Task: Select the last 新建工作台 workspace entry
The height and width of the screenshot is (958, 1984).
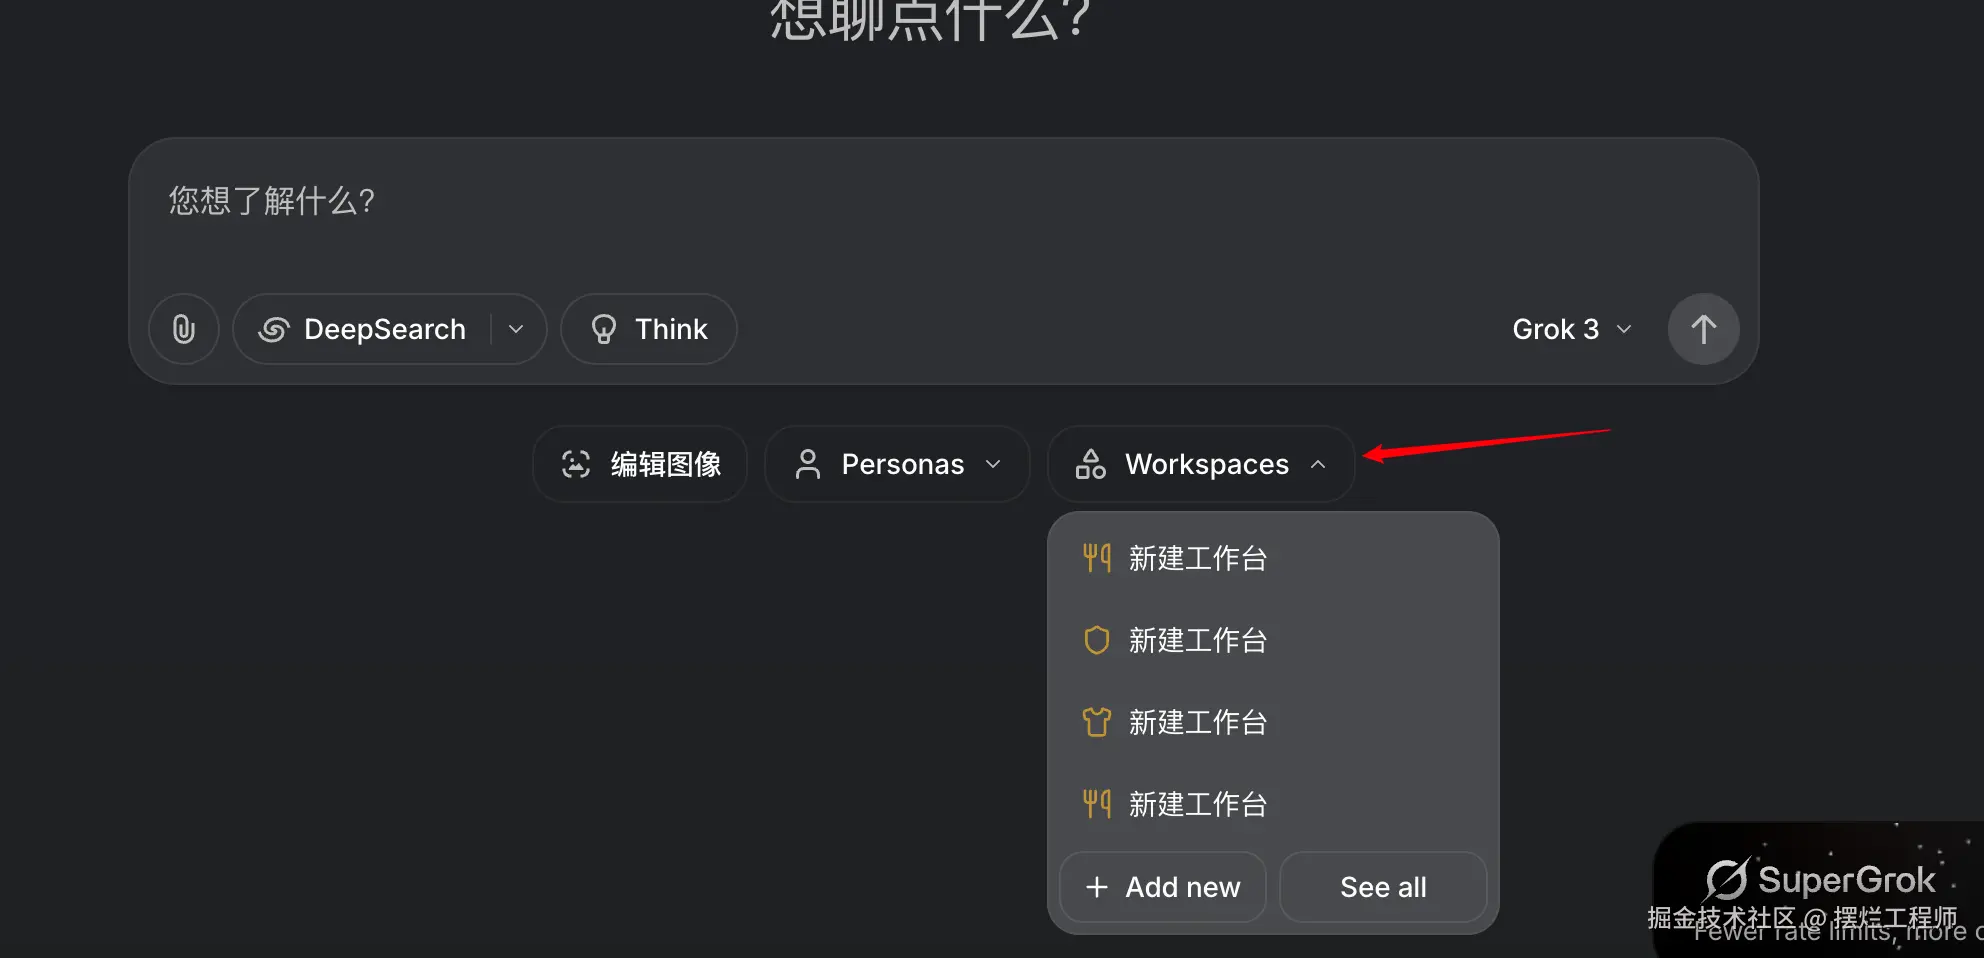Action: click(1197, 804)
